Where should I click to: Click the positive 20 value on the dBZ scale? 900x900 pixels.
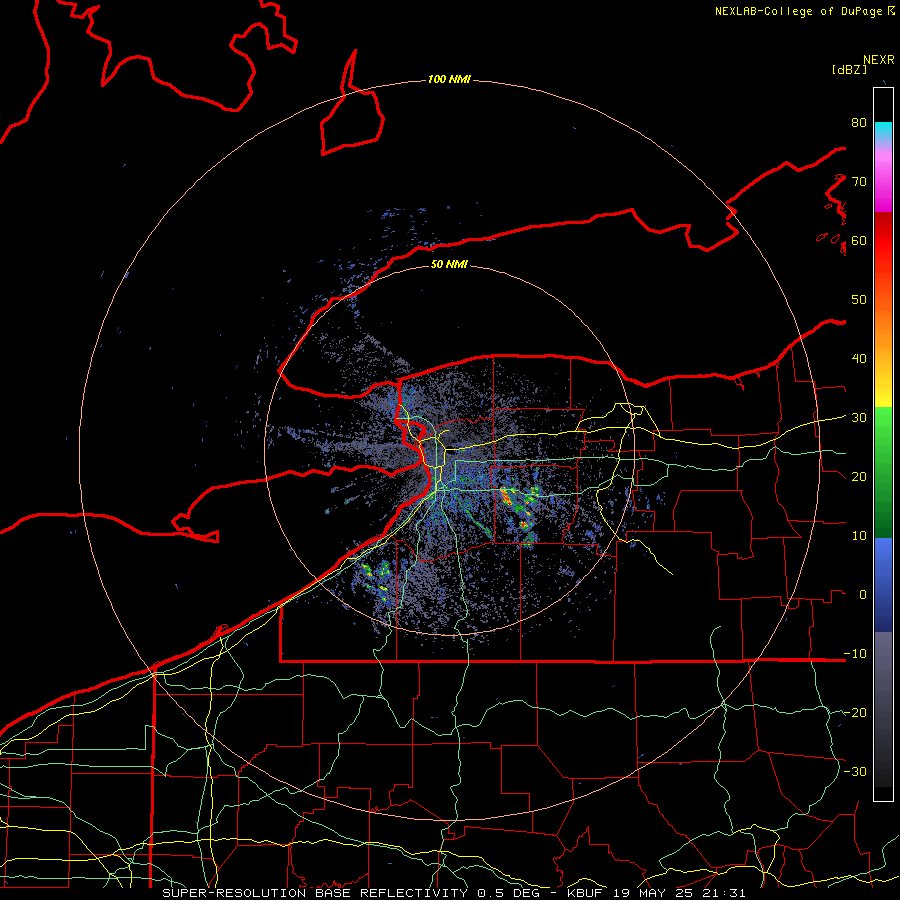click(859, 477)
